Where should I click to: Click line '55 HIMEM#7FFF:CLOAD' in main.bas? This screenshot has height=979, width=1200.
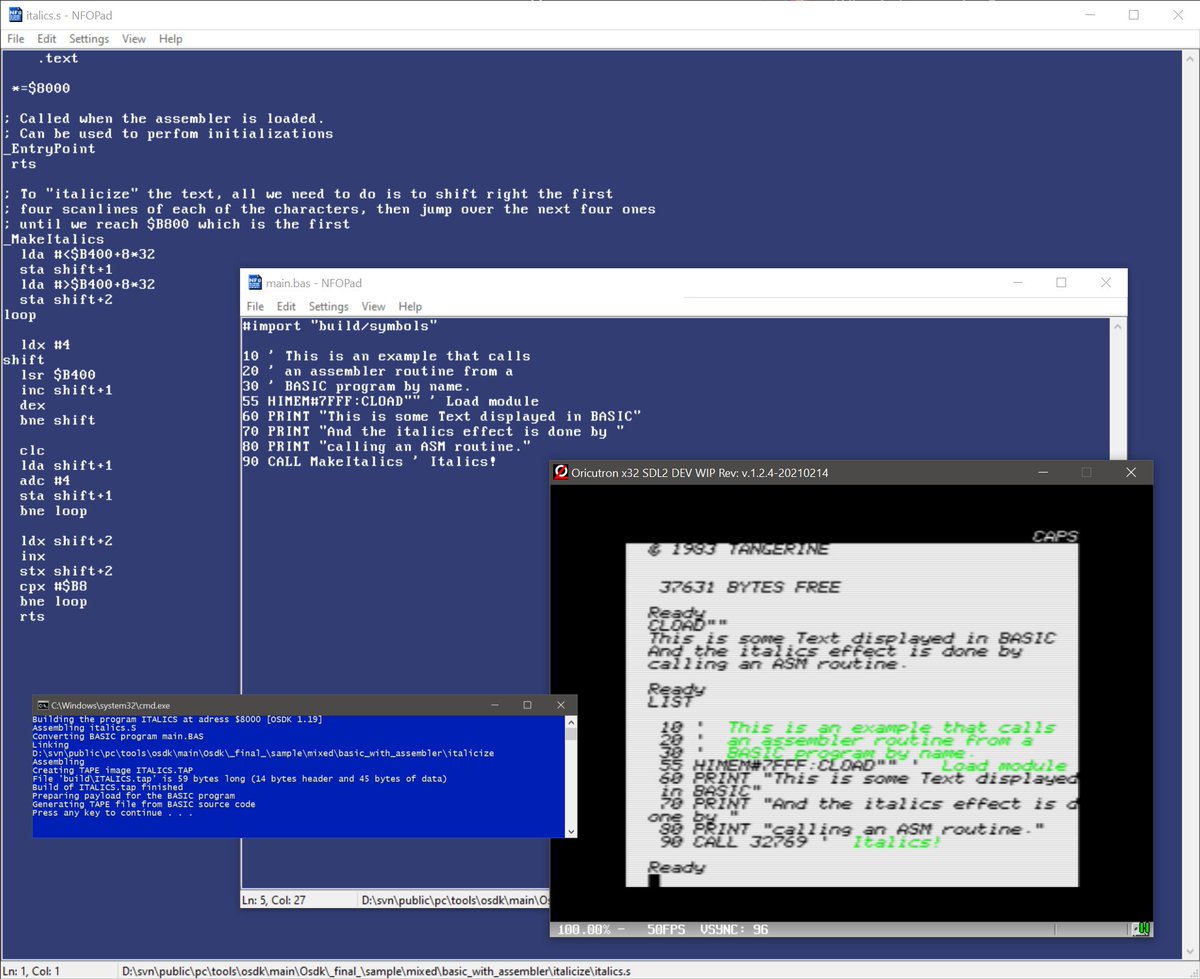[391, 401]
